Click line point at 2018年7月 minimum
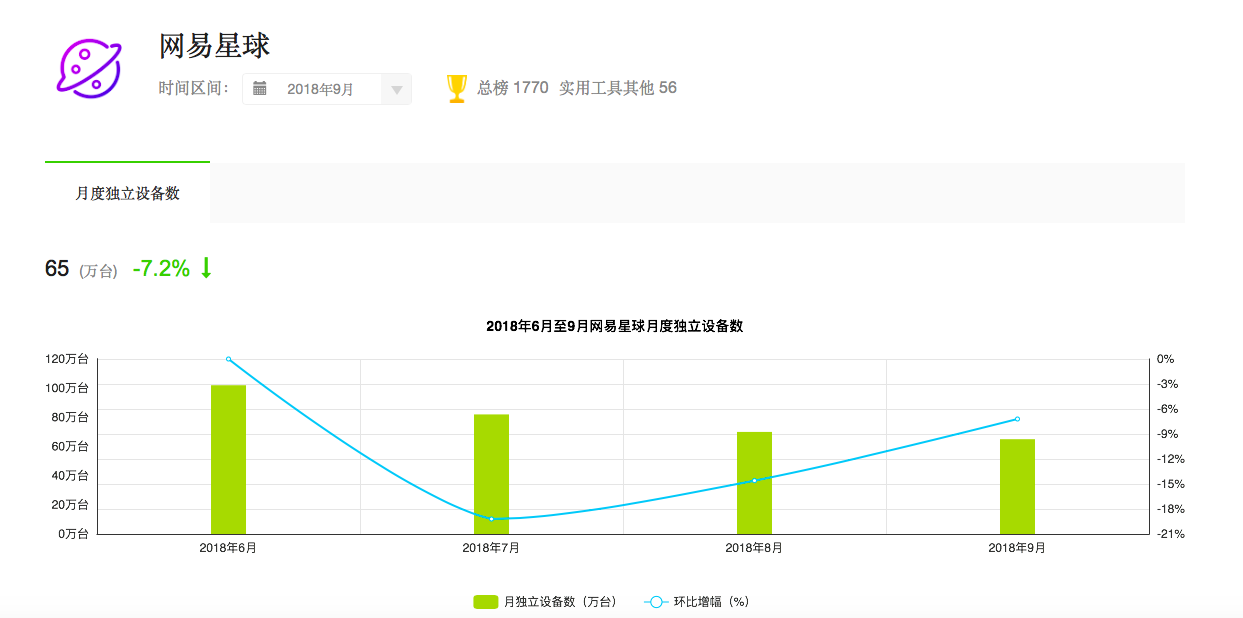Screen dimensions: 1243x618 pyautogui.click(x=491, y=519)
